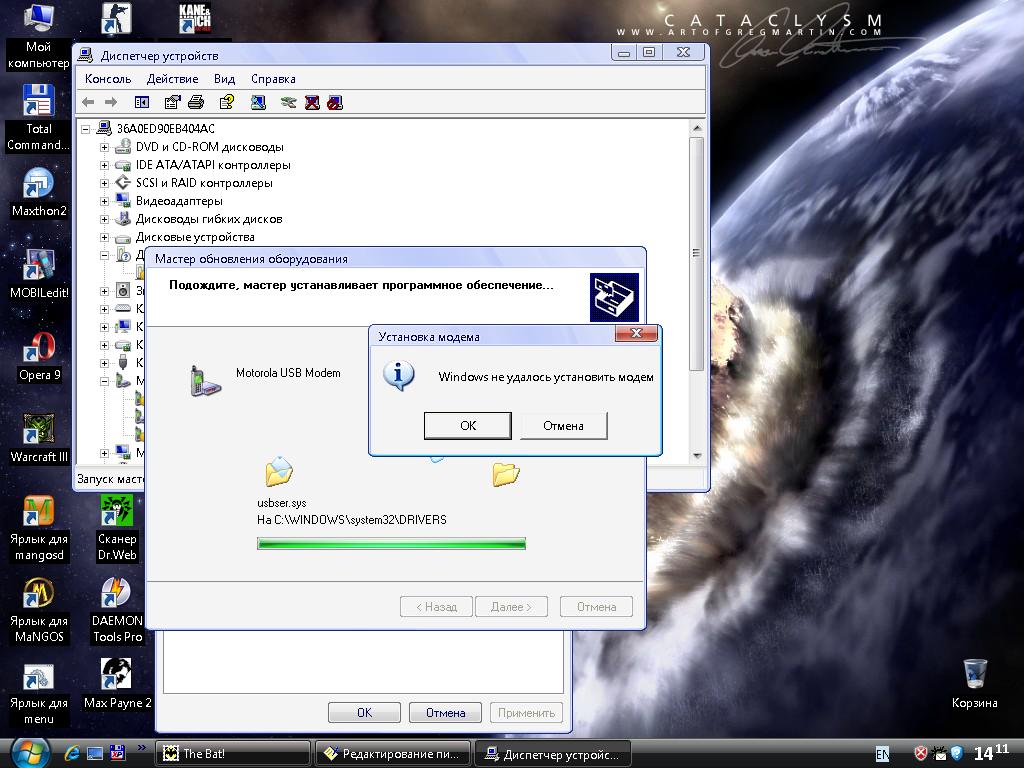The height and width of the screenshot is (768, 1024).
Task: Click the < Назад wizard button
Action: tap(436, 607)
